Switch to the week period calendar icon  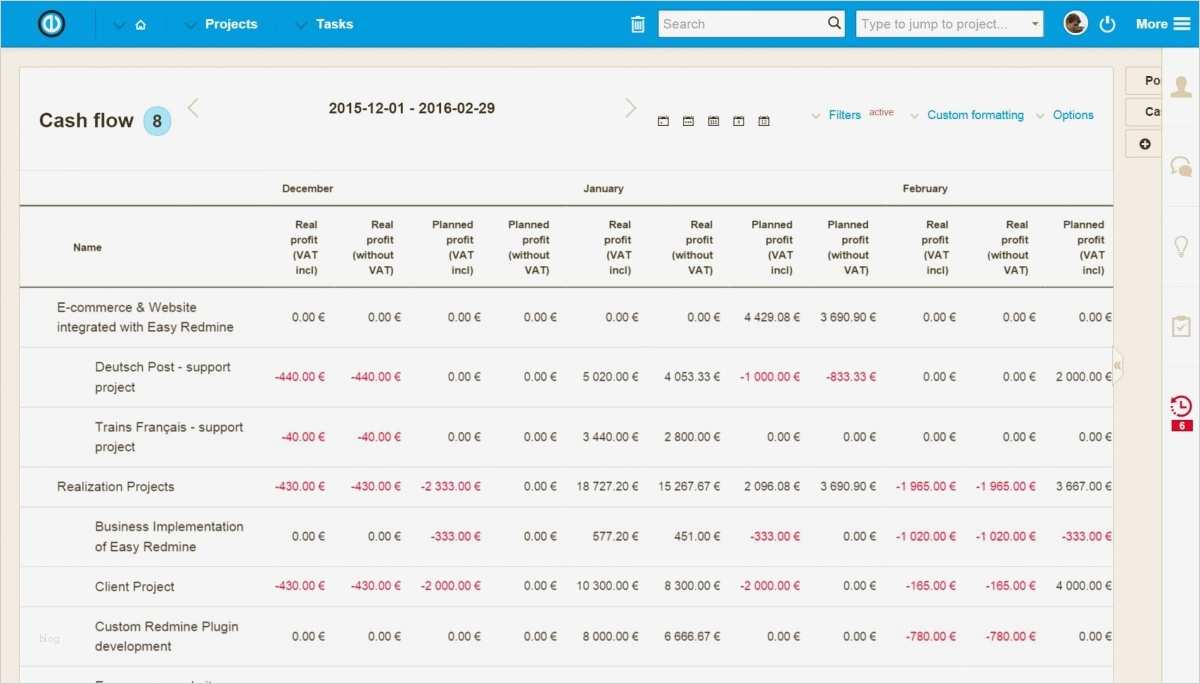click(688, 121)
